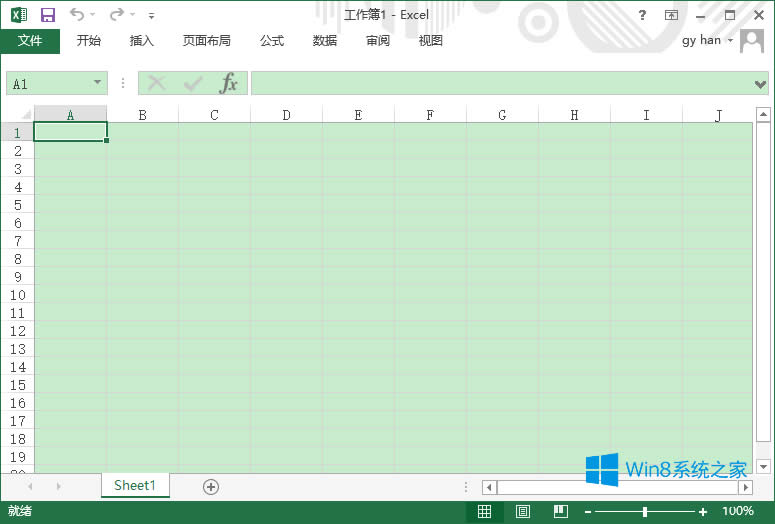The image size is (775, 524).
Task: Open the 文件 (File) menu
Action: pos(30,41)
